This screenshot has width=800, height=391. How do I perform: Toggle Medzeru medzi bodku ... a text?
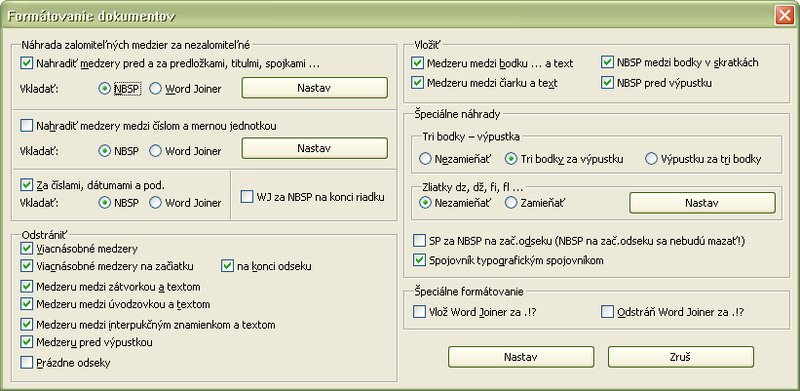[417, 63]
